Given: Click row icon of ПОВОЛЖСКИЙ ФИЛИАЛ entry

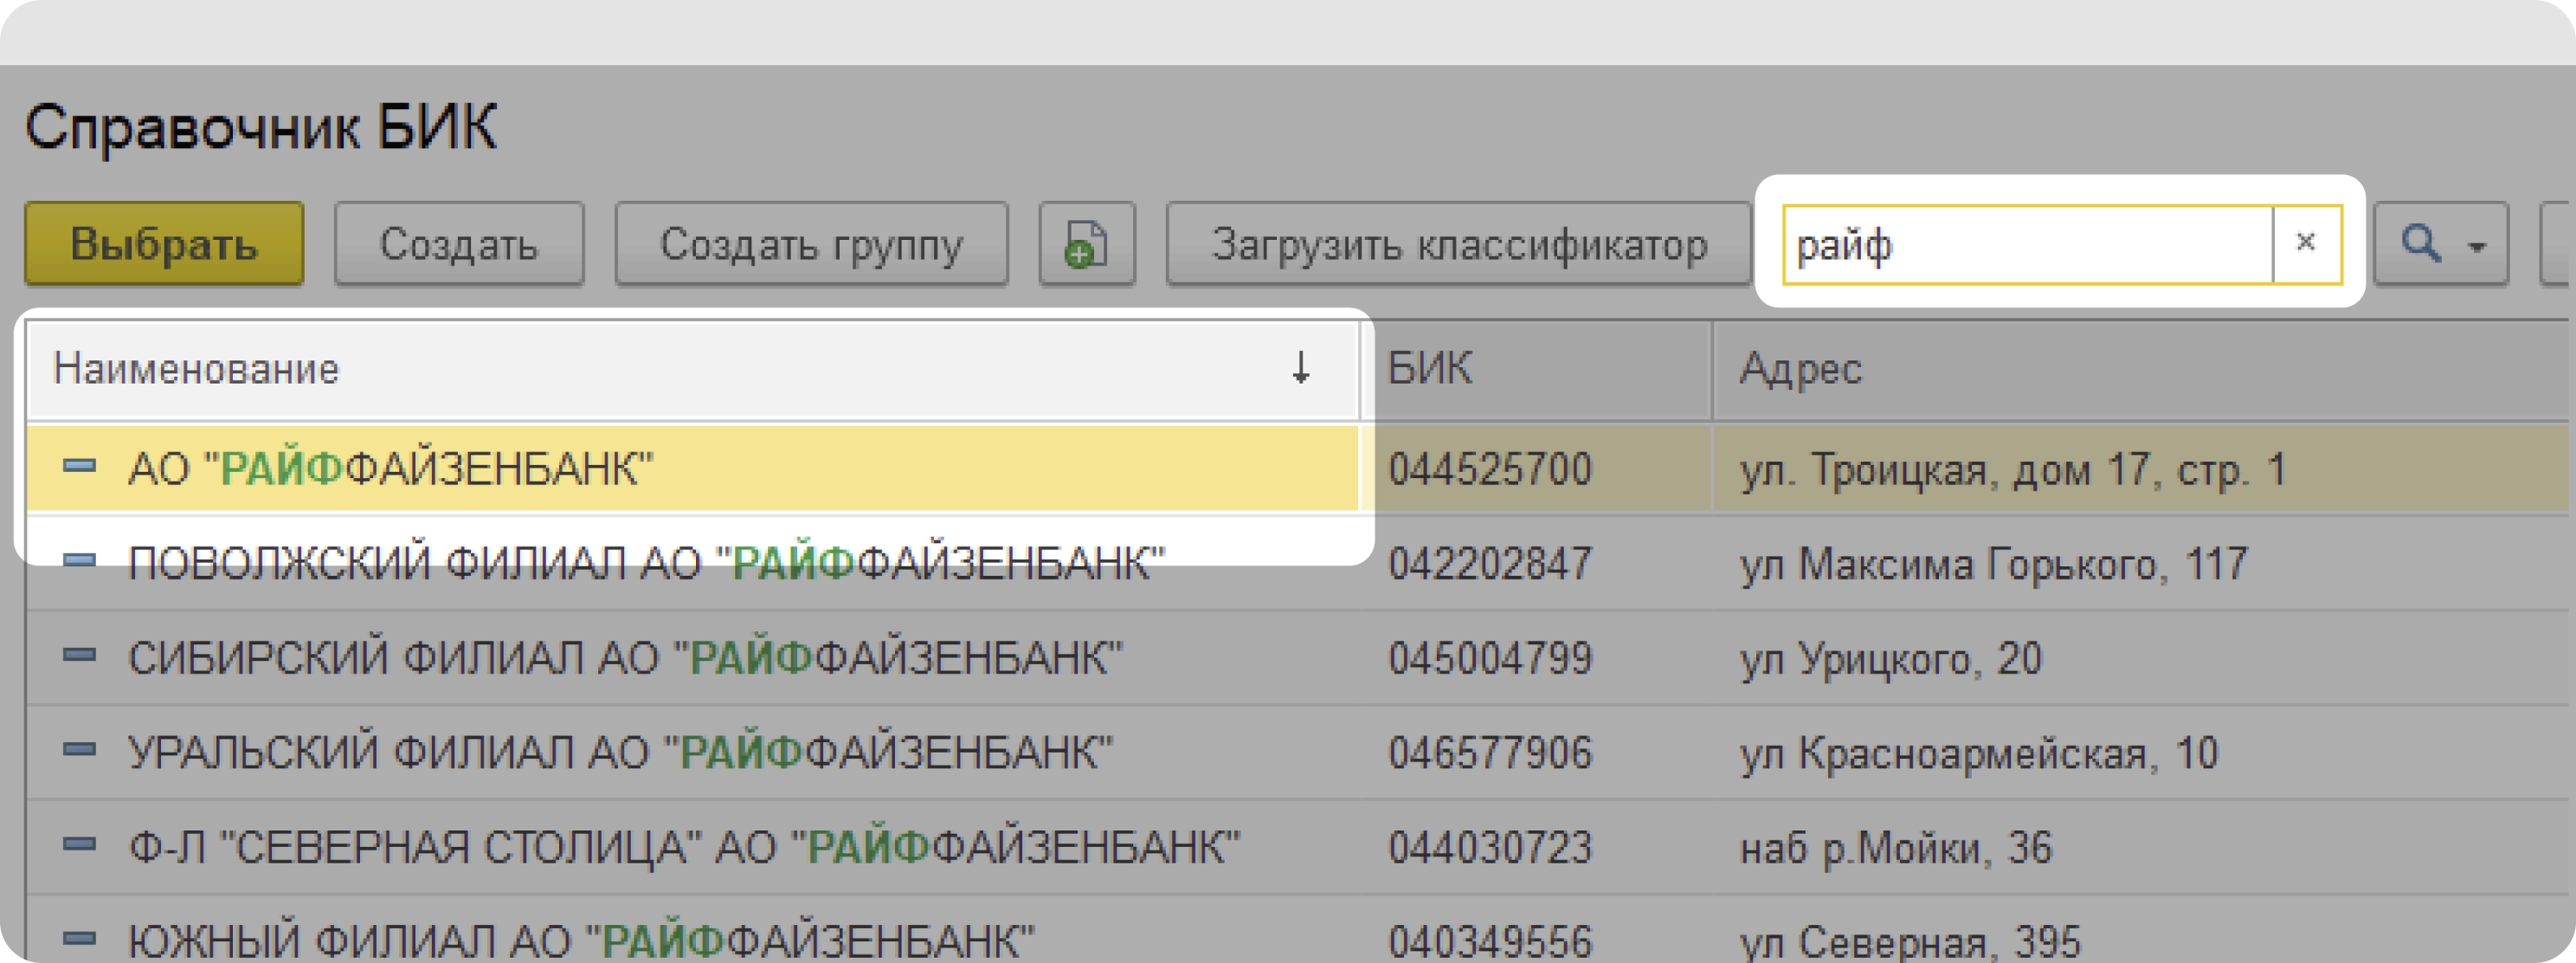Looking at the screenshot, I should click(79, 561).
